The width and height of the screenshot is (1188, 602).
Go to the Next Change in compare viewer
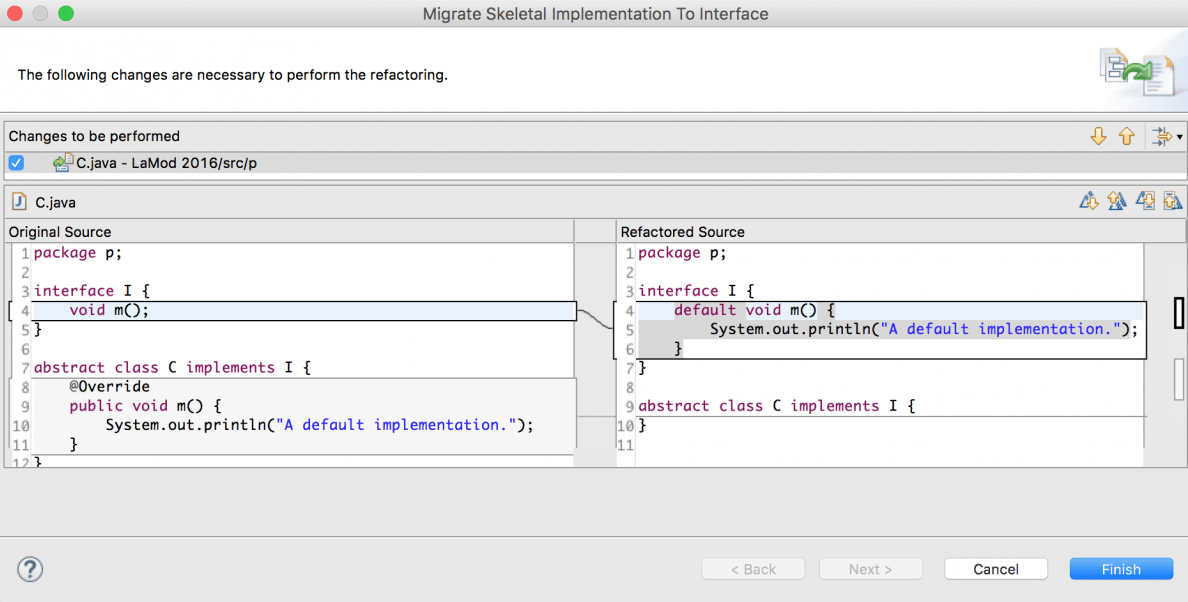coord(1145,201)
